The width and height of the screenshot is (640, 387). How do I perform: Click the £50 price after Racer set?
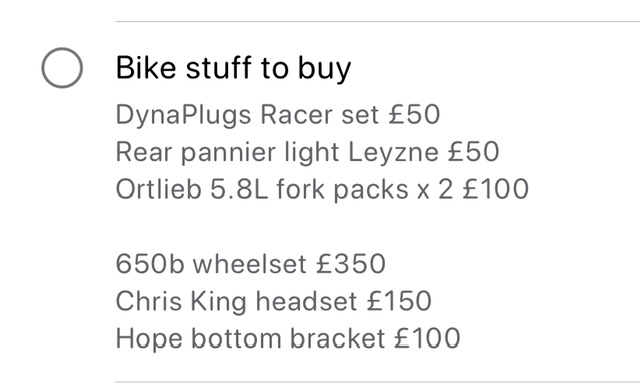click(x=414, y=115)
